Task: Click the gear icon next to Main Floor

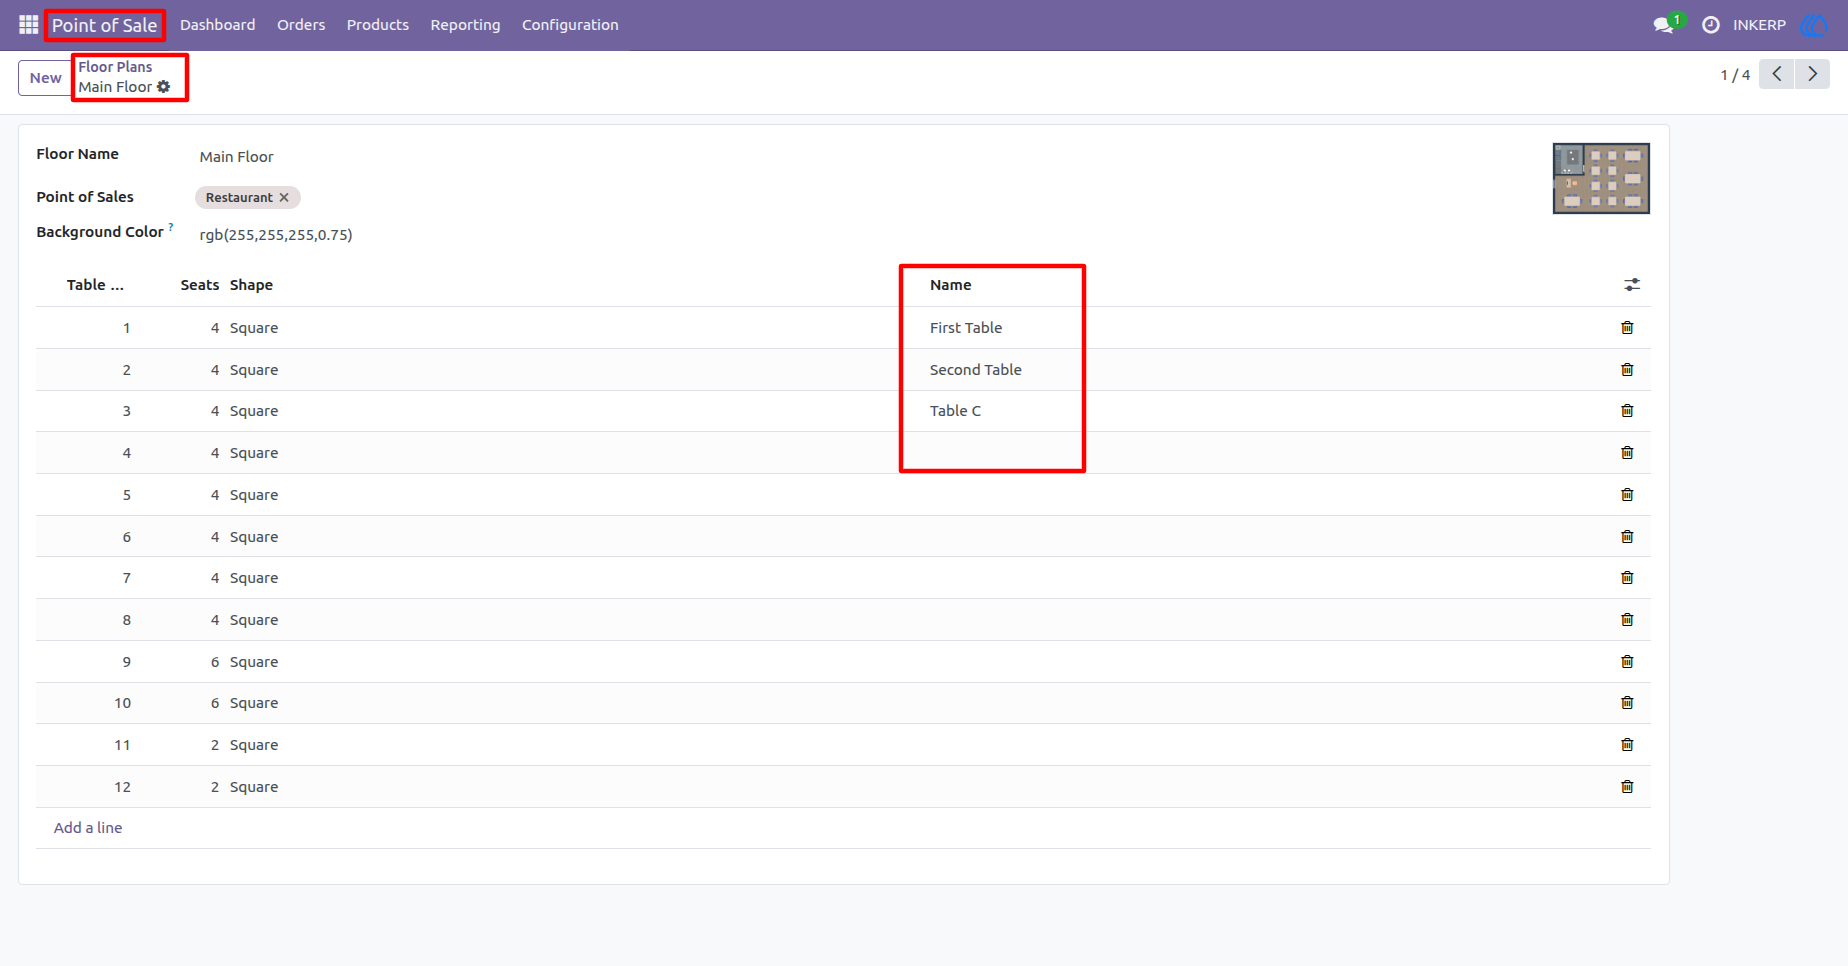Action: (164, 87)
